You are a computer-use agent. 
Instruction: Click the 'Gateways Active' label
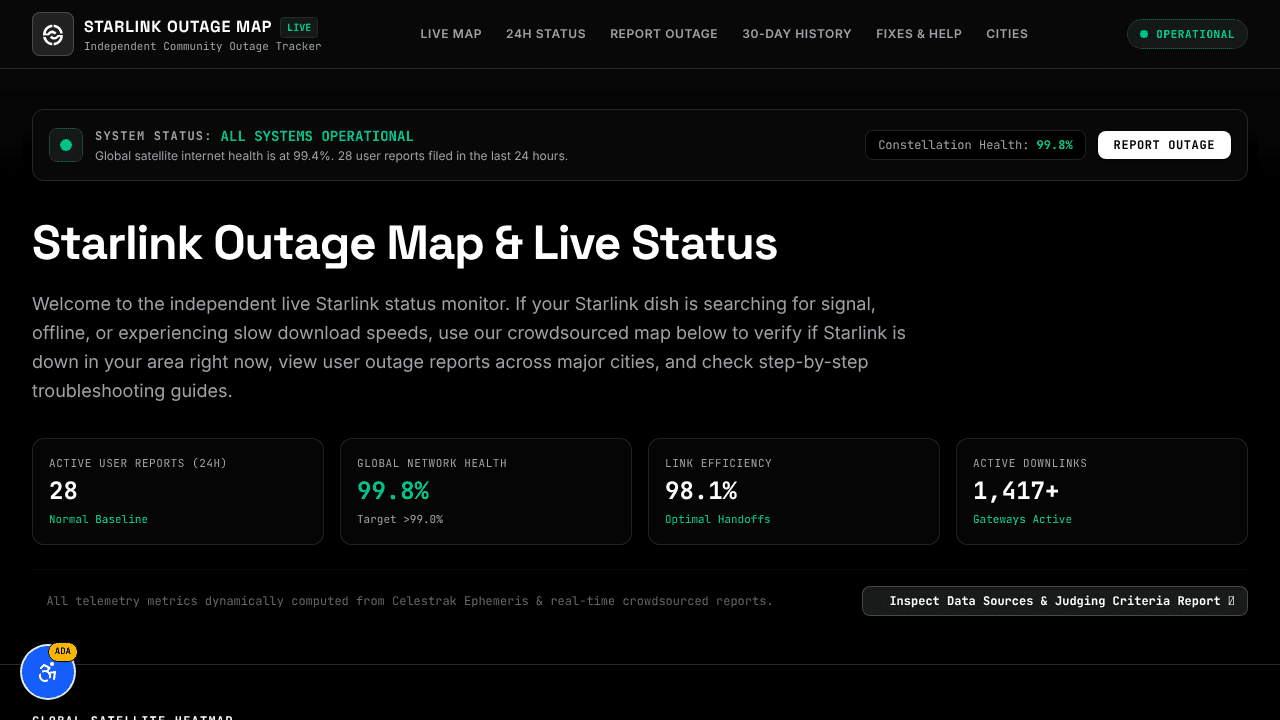(1022, 519)
